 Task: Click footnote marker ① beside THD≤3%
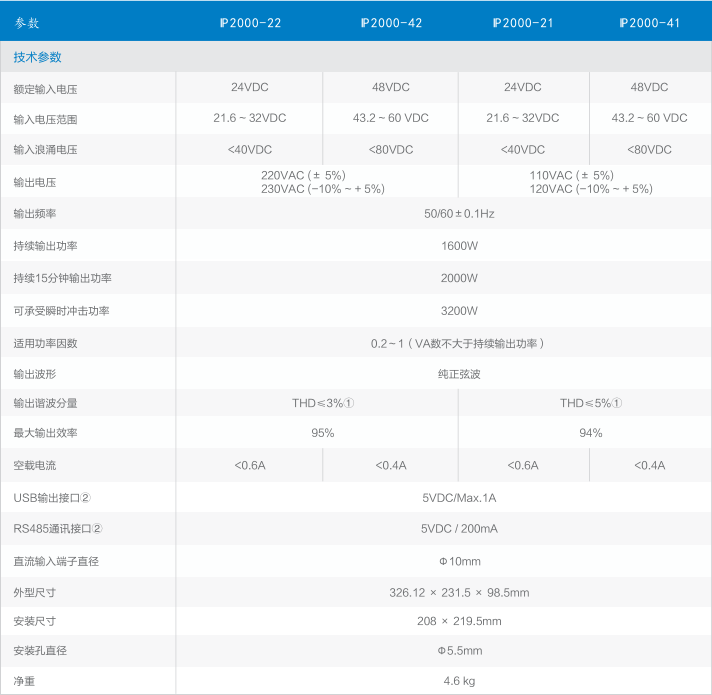(x=350, y=403)
